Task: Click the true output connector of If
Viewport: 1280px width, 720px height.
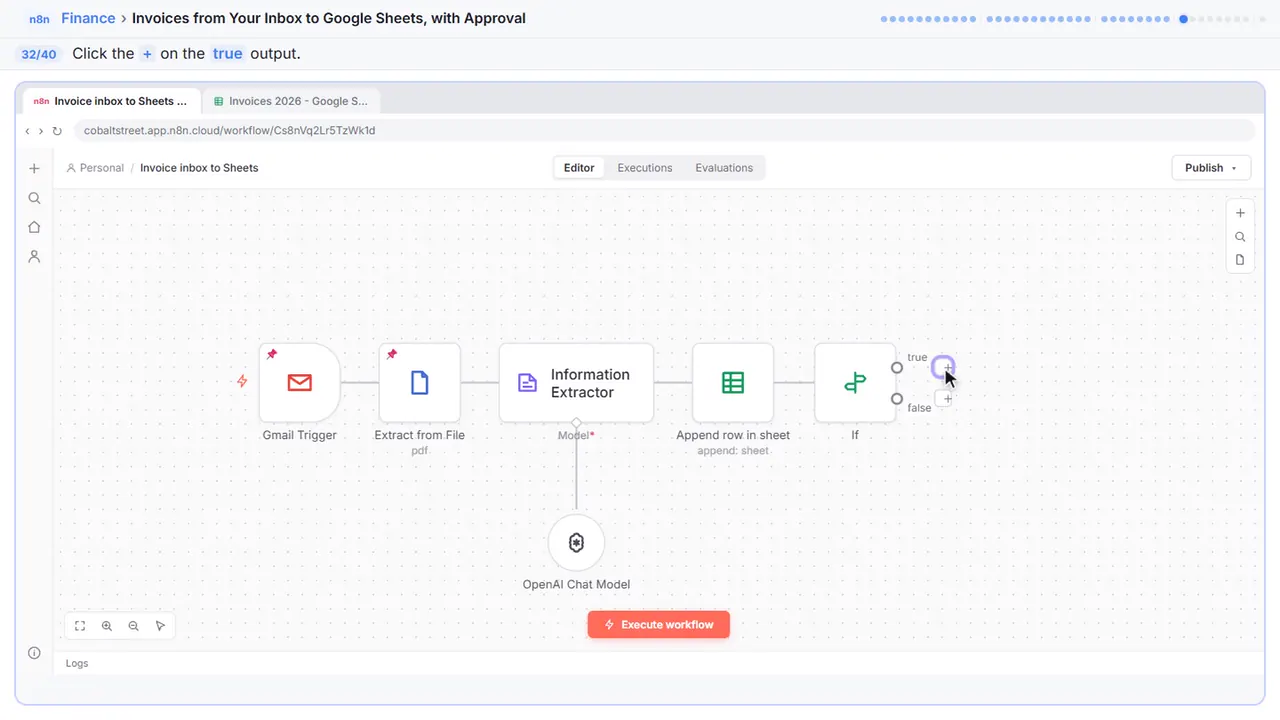Action: pos(897,368)
